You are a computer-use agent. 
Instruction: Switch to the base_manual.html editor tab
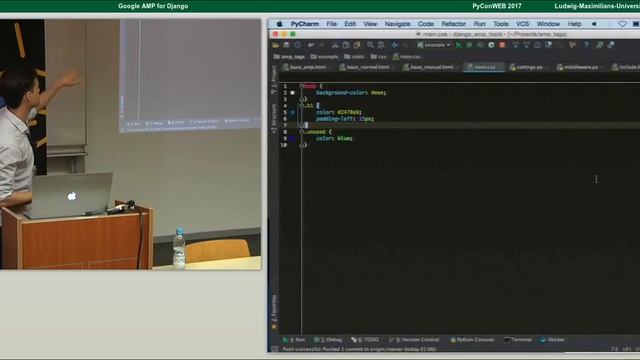[x=431, y=67]
